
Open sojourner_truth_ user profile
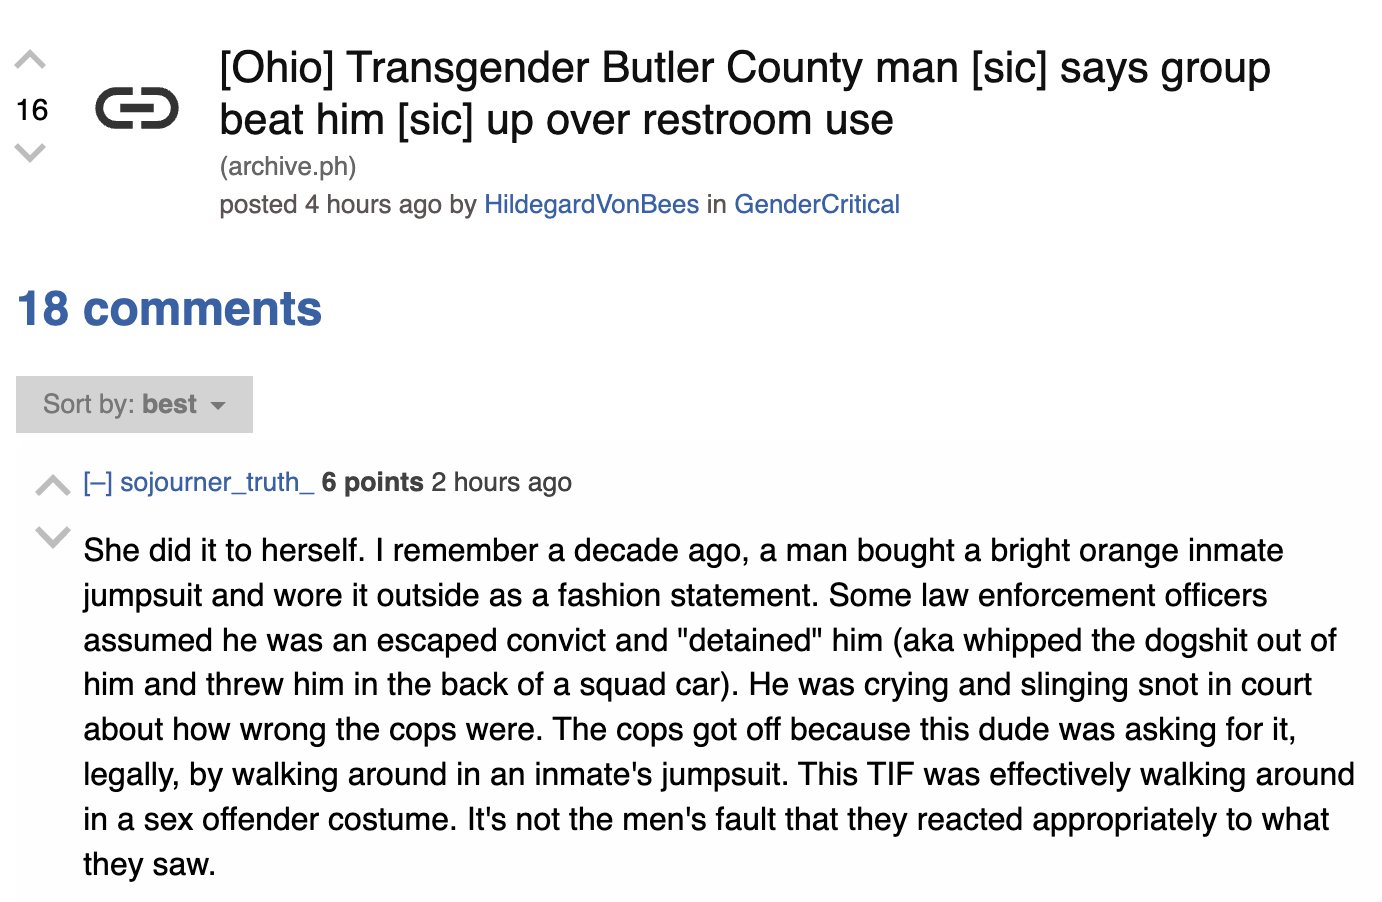(x=217, y=483)
